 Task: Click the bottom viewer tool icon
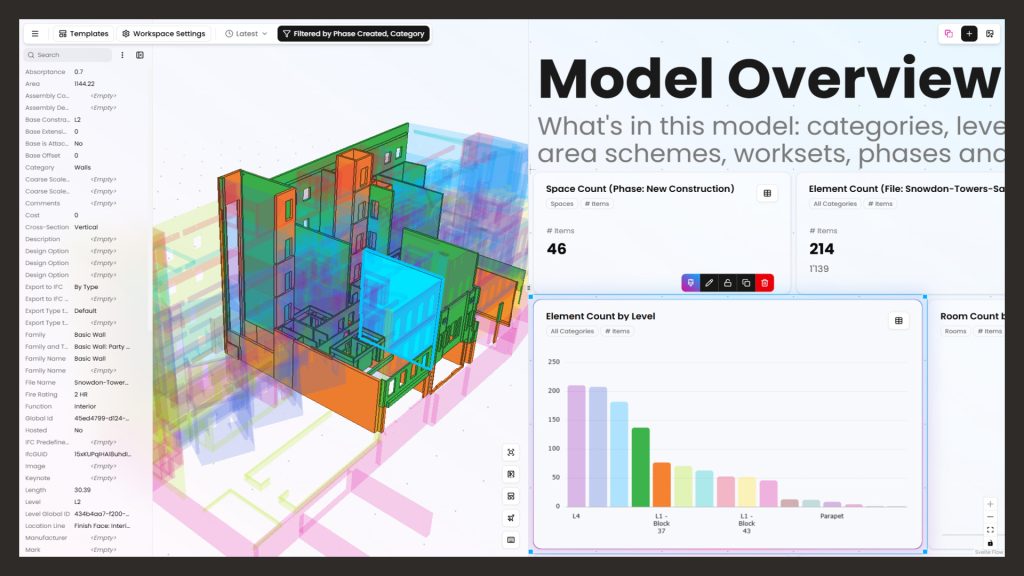point(511,540)
